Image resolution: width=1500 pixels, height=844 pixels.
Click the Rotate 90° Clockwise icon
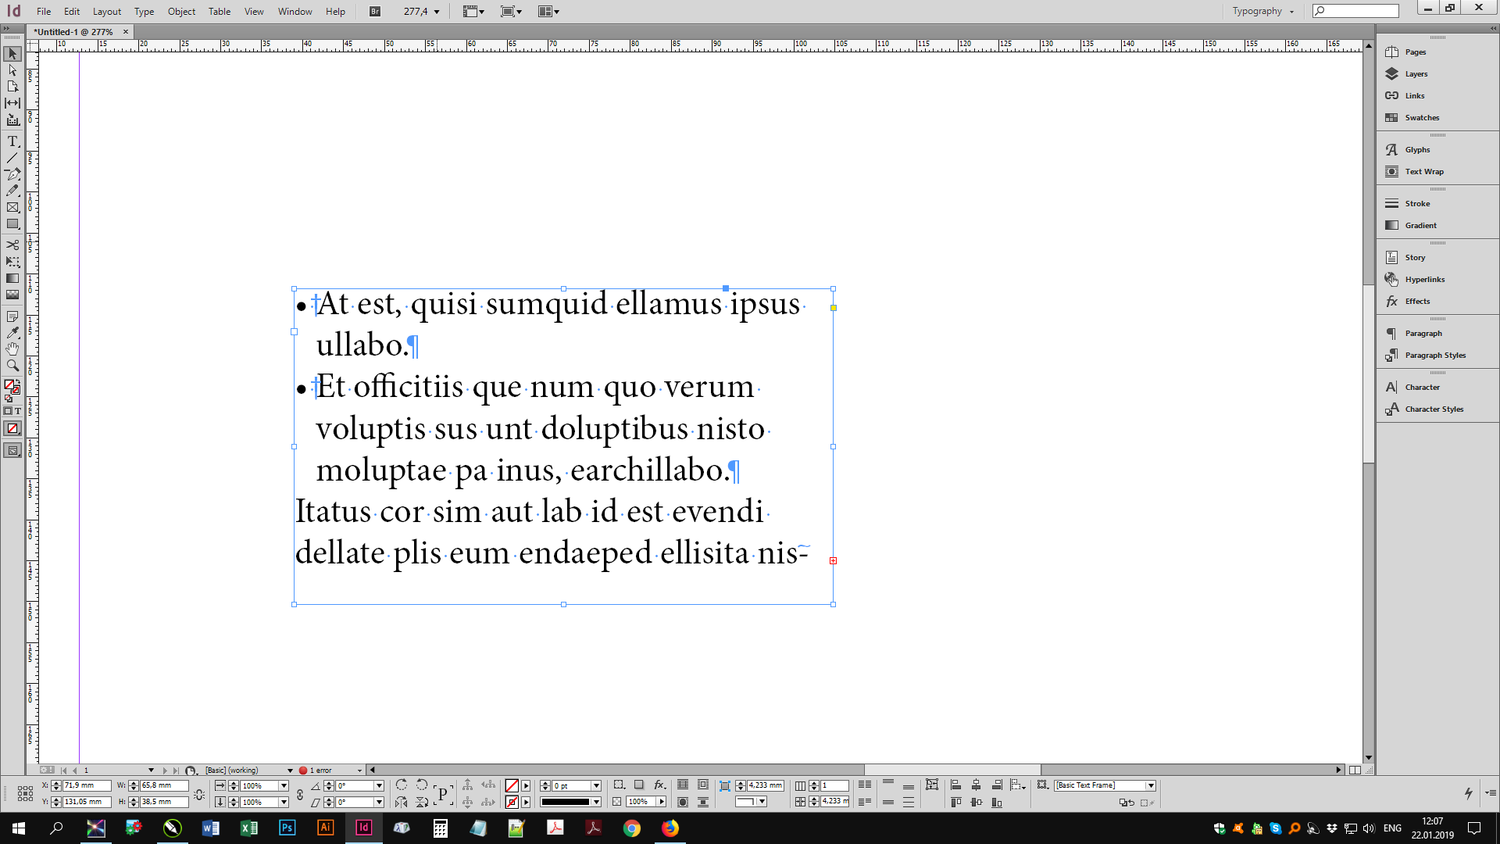(x=401, y=786)
